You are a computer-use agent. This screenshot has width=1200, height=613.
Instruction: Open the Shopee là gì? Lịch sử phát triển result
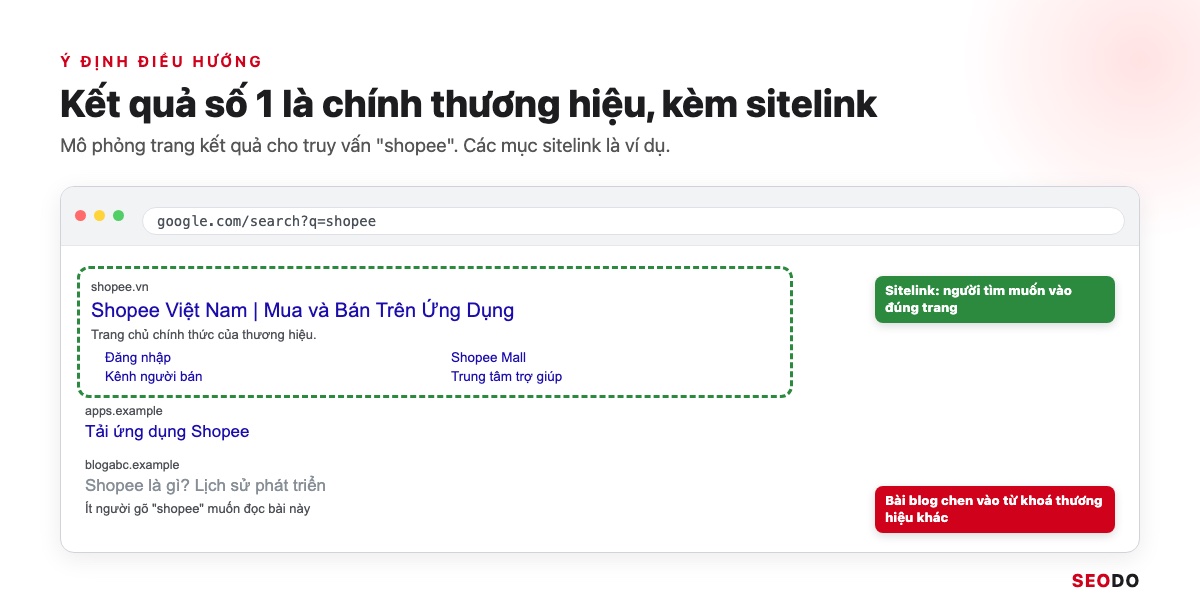(x=205, y=485)
